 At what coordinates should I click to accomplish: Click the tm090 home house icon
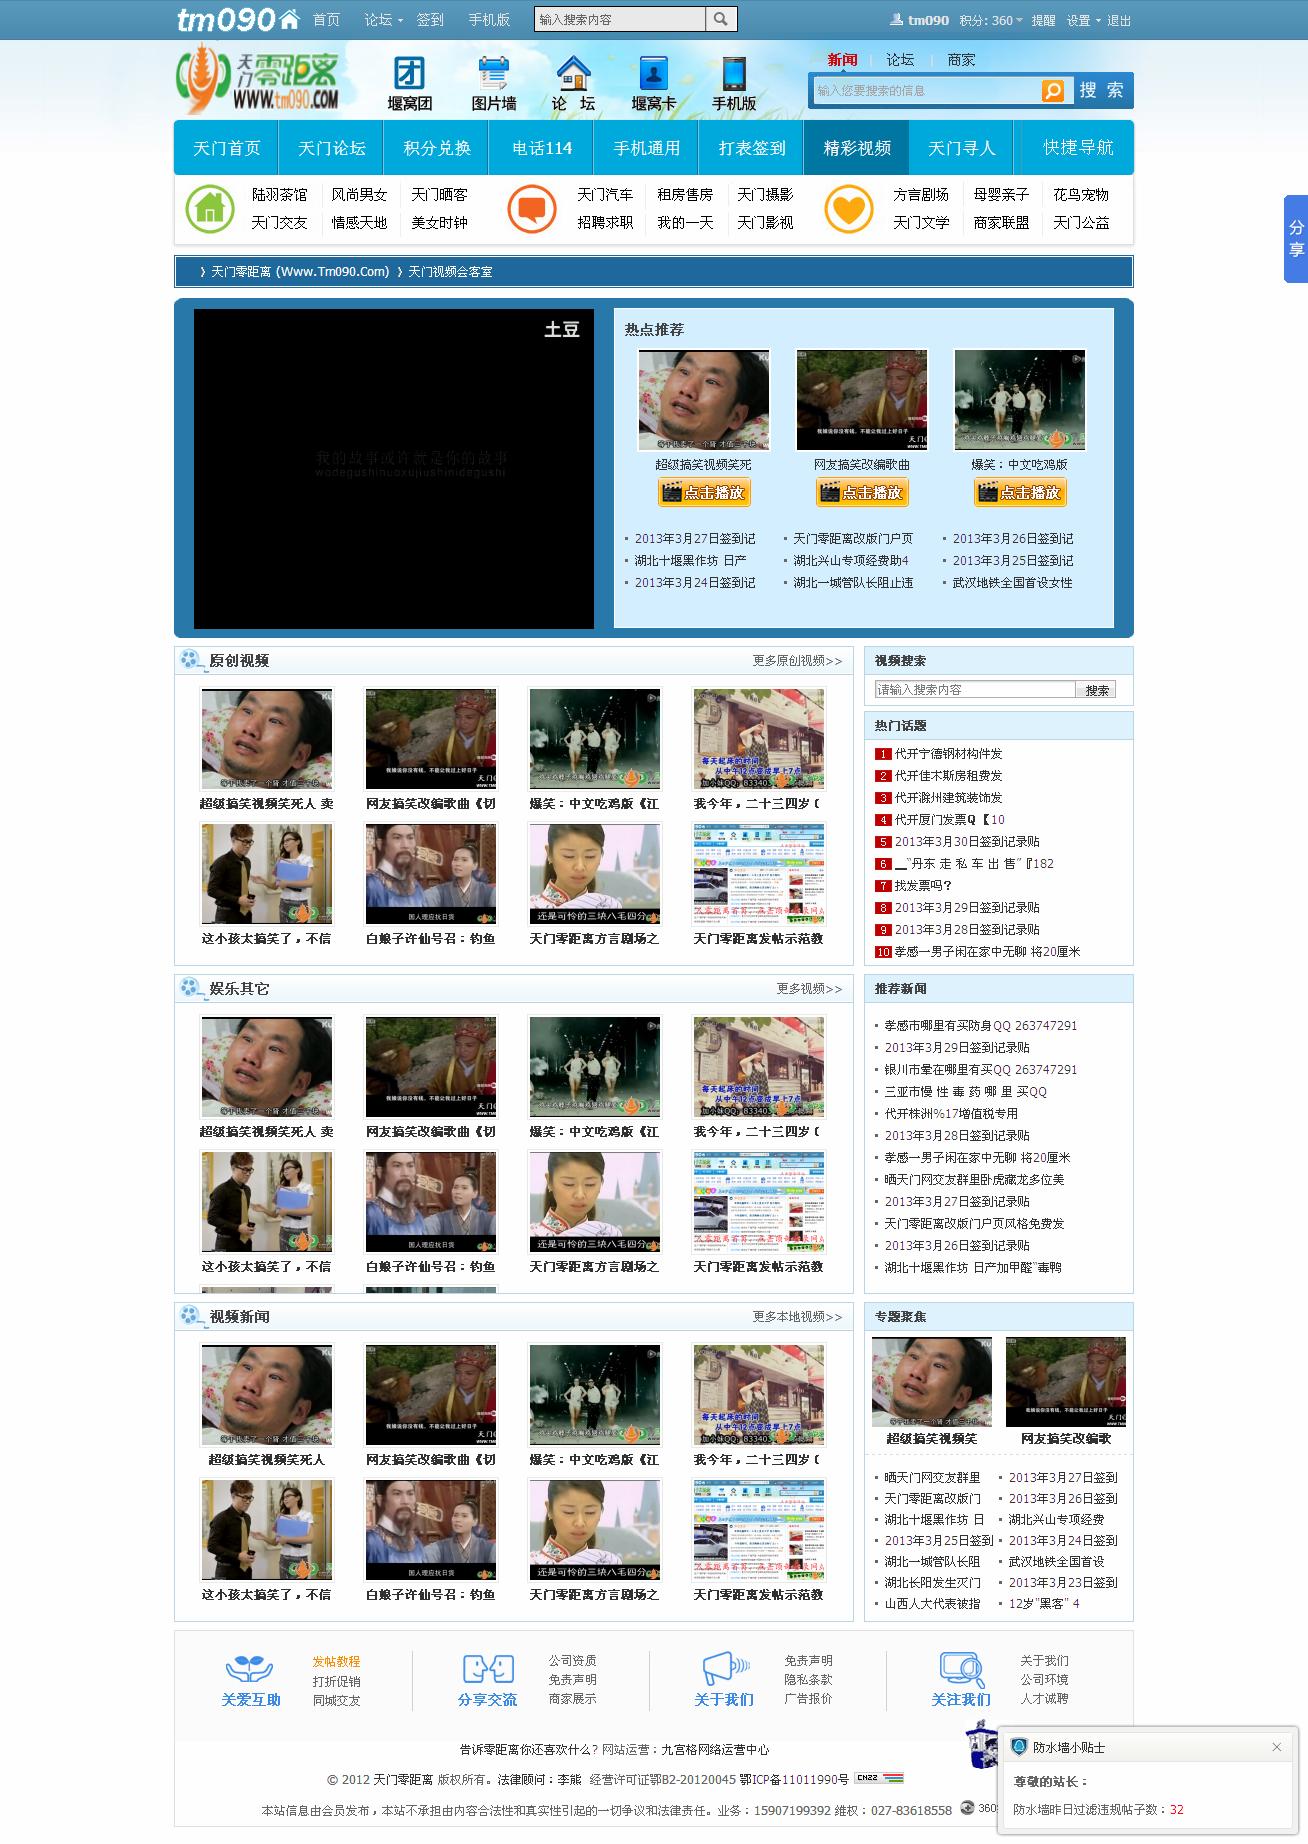pos(290,19)
